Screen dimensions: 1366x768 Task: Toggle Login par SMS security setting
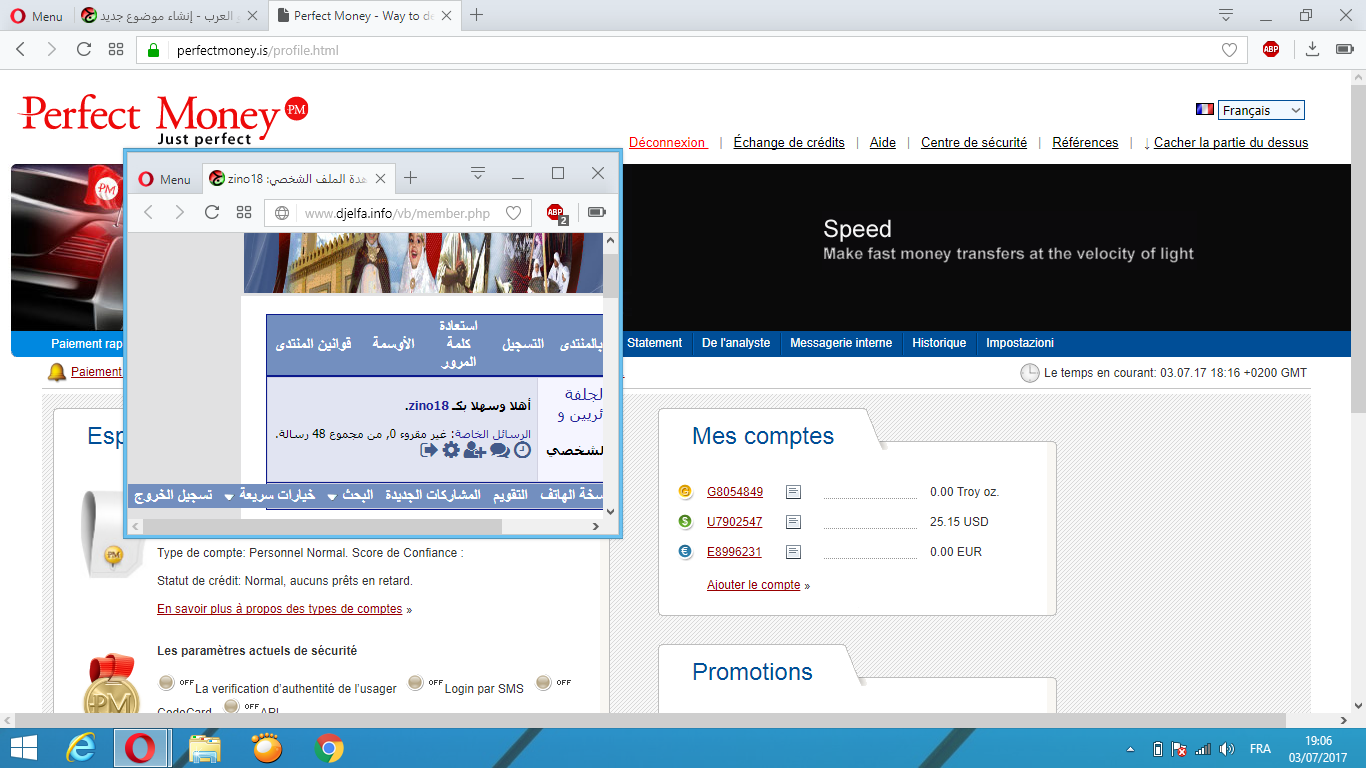[417, 683]
